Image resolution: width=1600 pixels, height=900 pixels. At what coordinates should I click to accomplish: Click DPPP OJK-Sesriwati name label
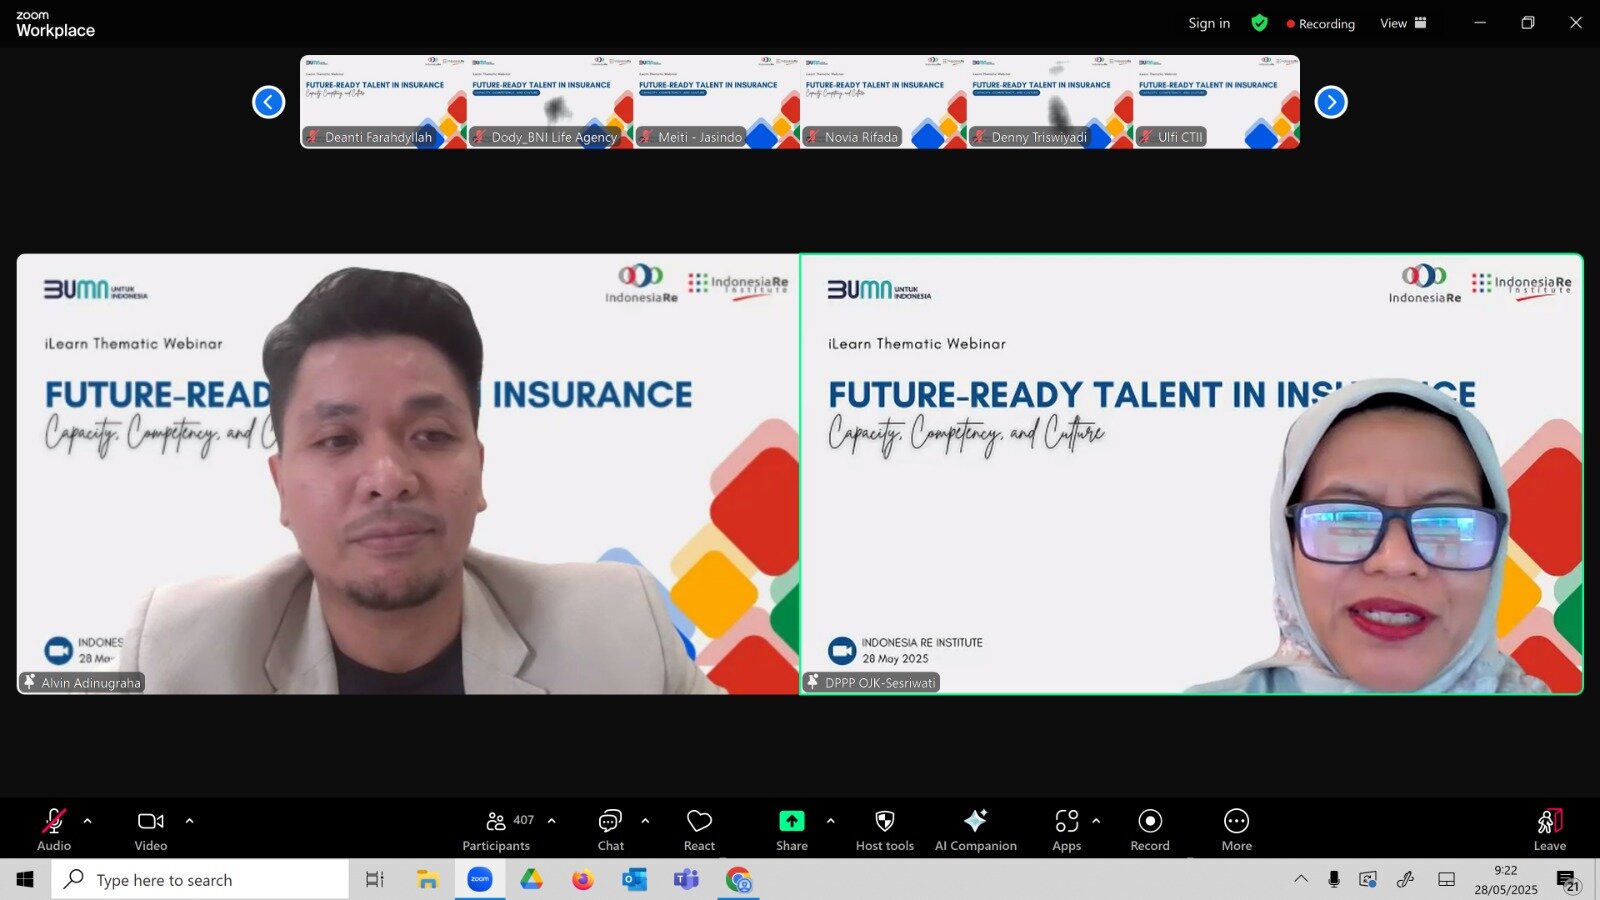tap(871, 683)
